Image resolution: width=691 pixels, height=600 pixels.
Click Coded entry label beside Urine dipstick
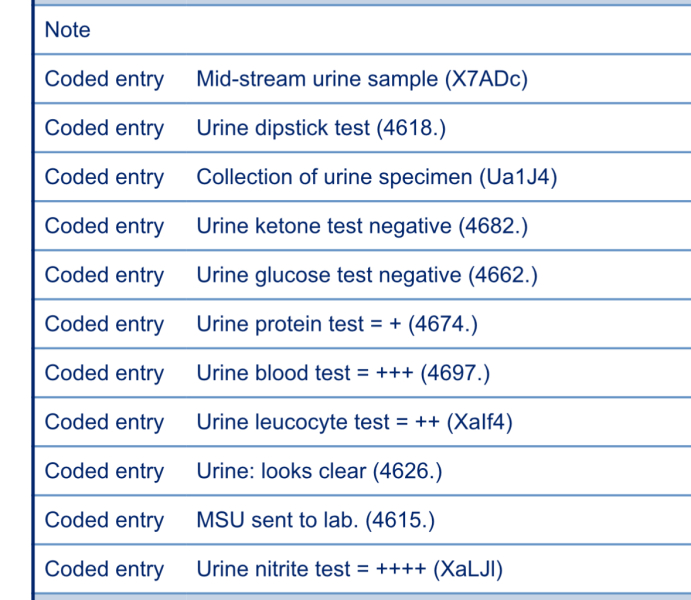(104, 128)
